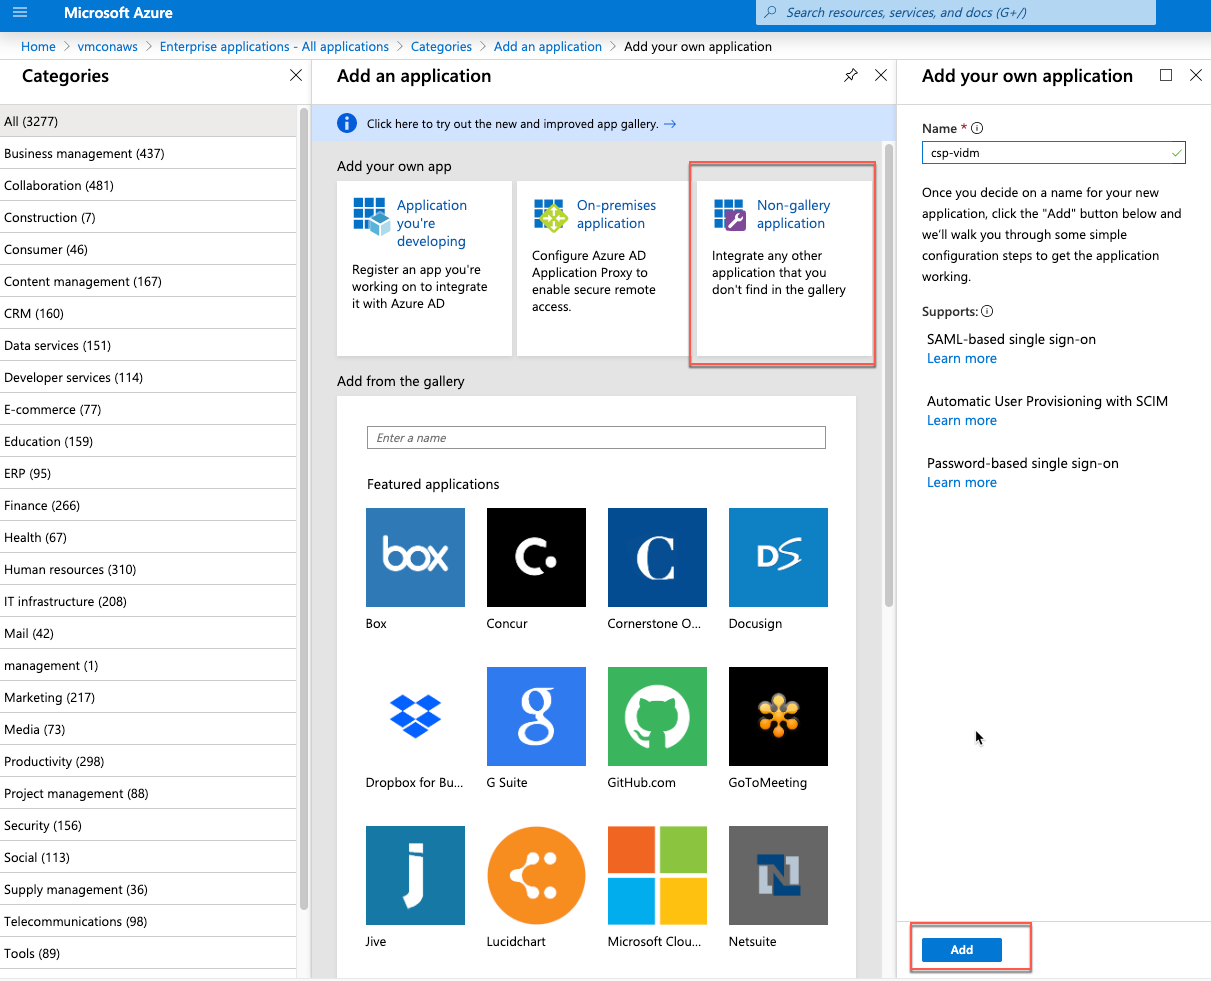Click the Enterprise applications breadcrumb link
The image size is (1211, 981).
click(274, 47)
